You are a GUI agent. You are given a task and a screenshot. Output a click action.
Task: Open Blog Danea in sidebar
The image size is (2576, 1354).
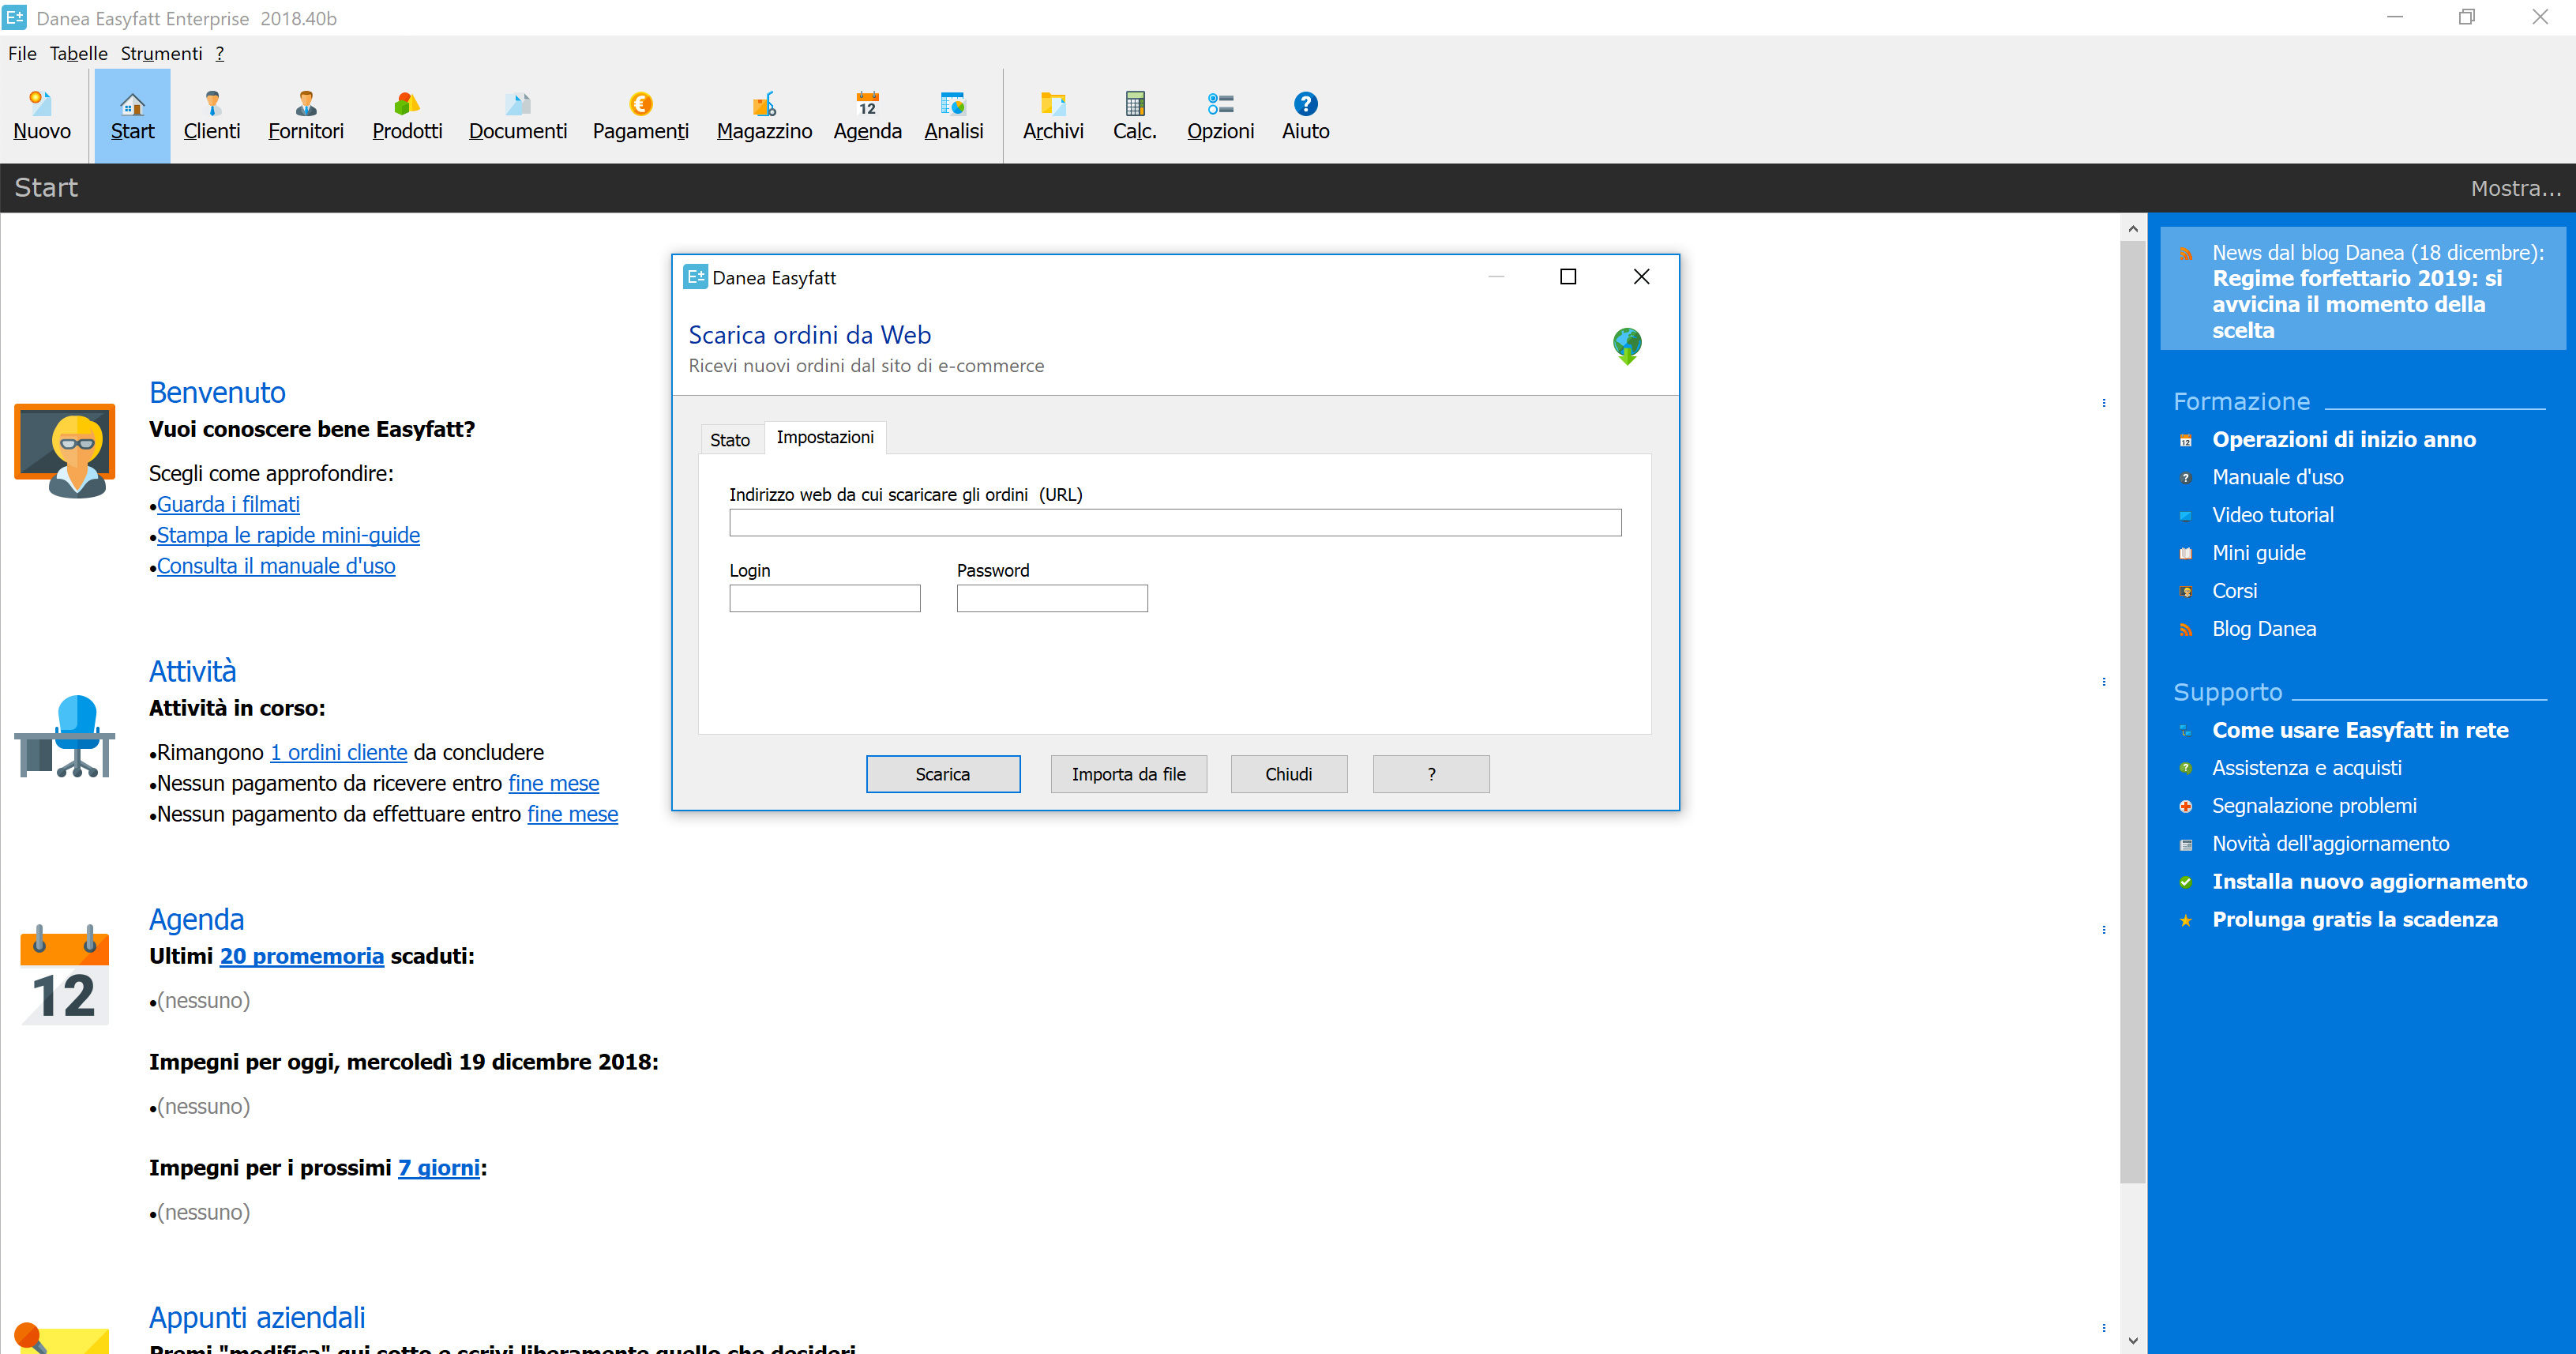[2263, 630]
